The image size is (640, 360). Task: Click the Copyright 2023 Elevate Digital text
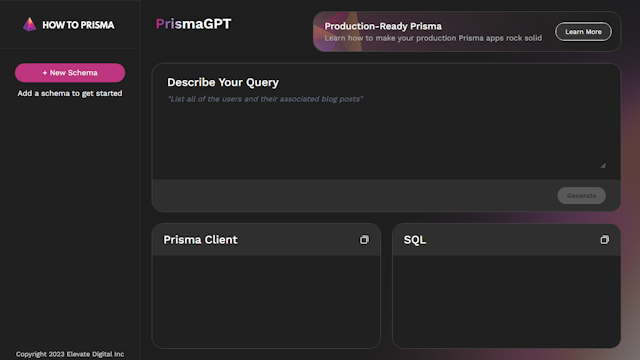pos(70,354)
